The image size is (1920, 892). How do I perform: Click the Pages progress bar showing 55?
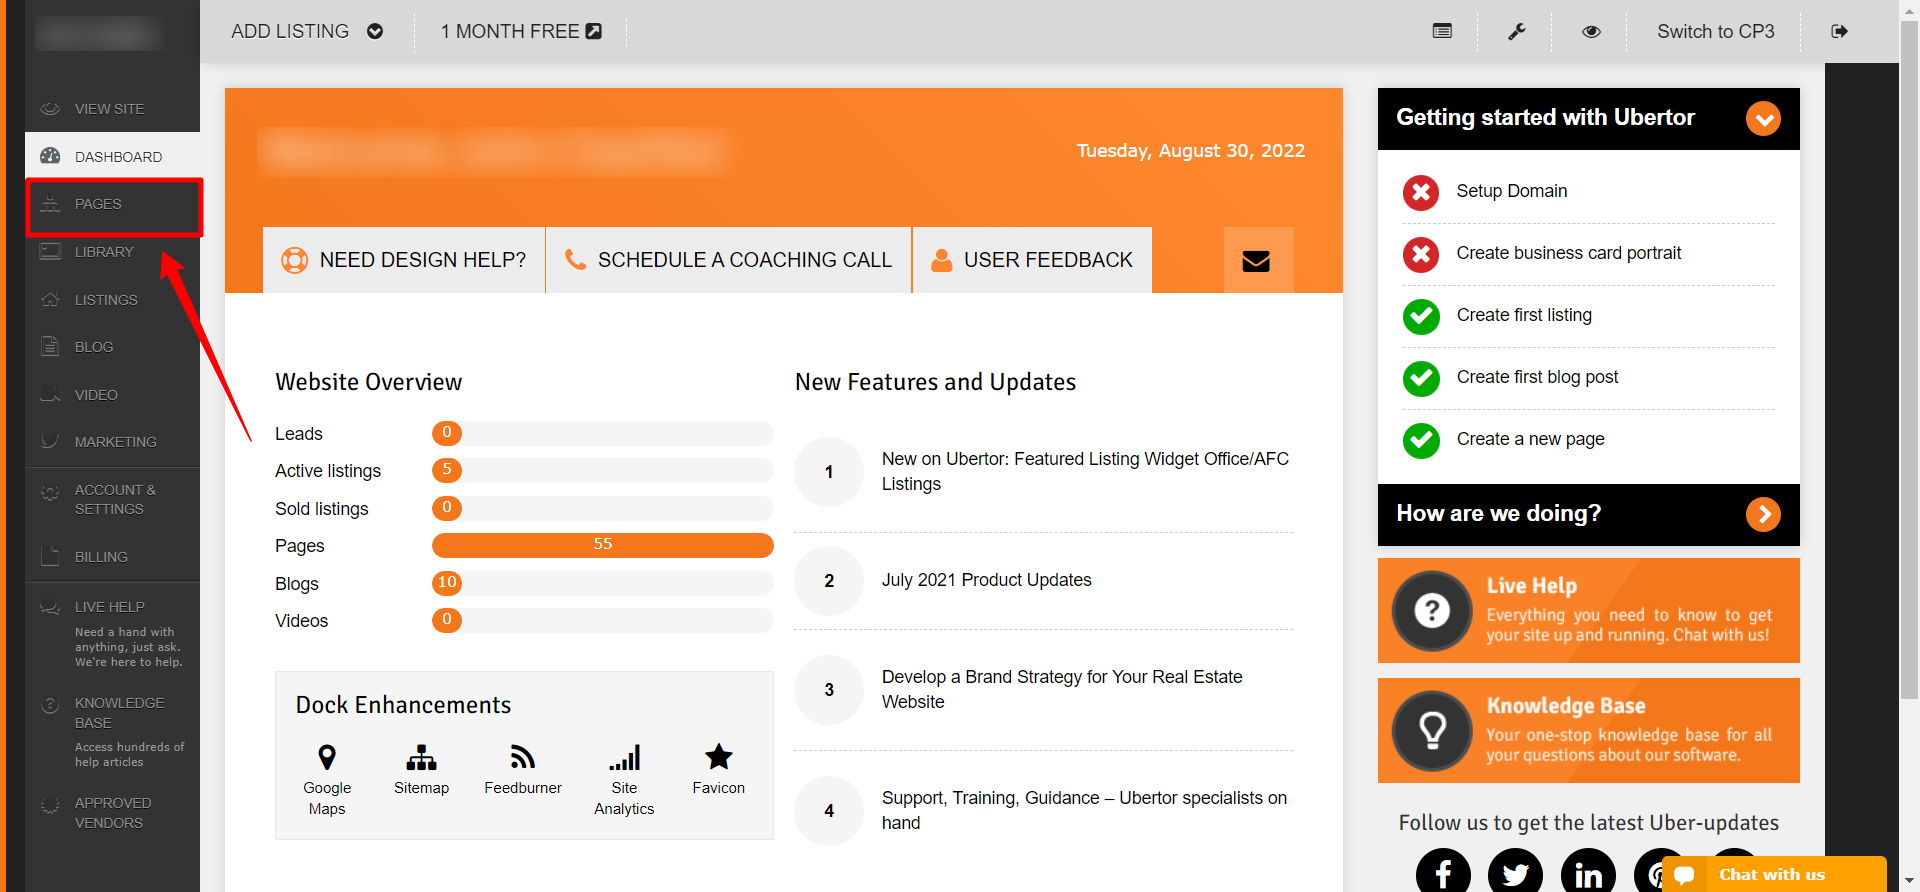pyautogui.click(x=603, y=545)
